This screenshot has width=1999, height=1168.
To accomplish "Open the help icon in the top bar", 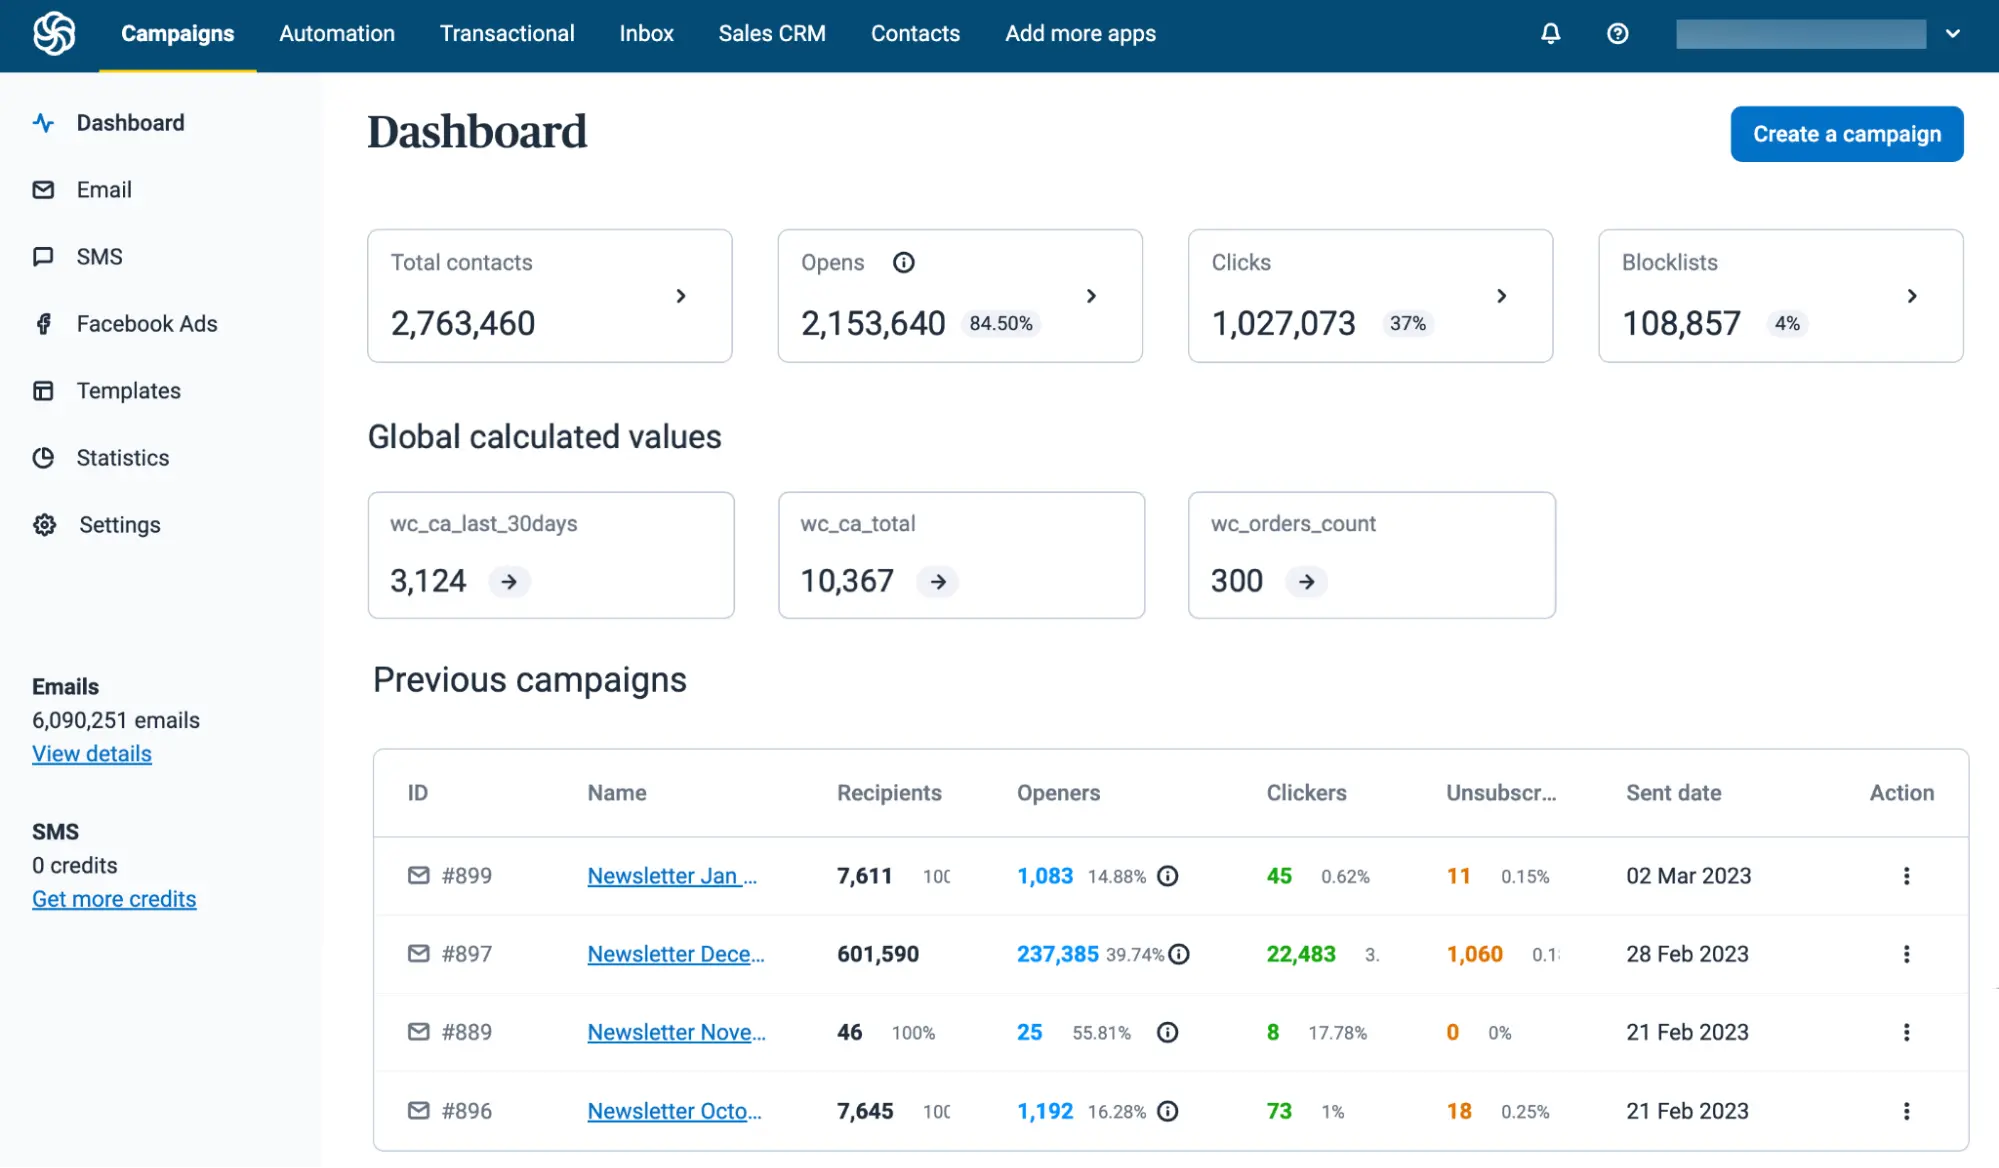I will tap(1617, 33).
